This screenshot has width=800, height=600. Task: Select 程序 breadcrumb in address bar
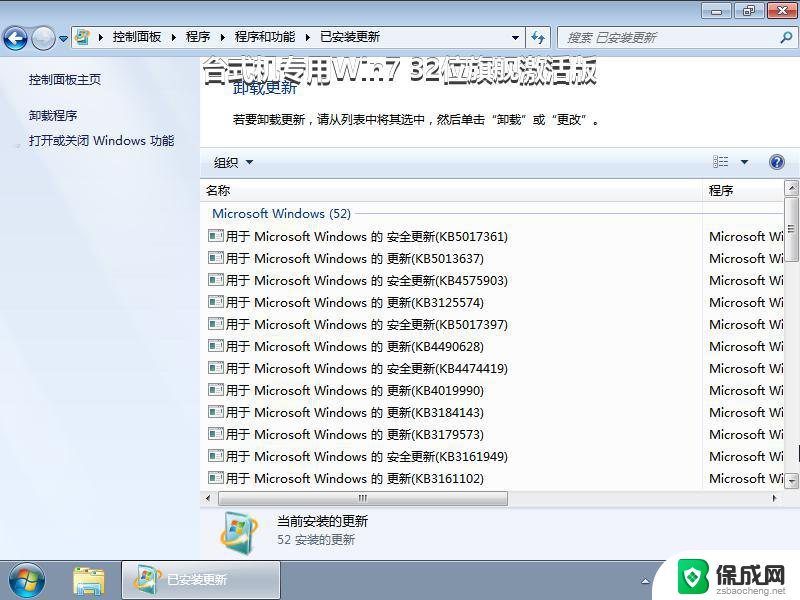coord(198,37)
